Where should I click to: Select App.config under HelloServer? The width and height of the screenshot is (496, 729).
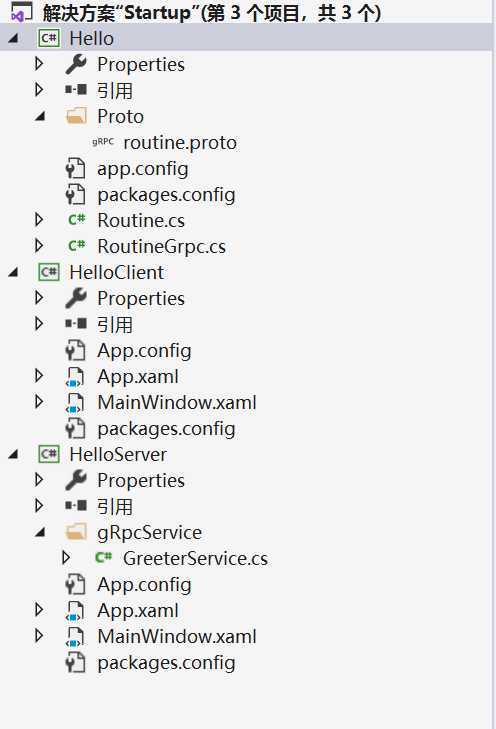click(144, 585)
